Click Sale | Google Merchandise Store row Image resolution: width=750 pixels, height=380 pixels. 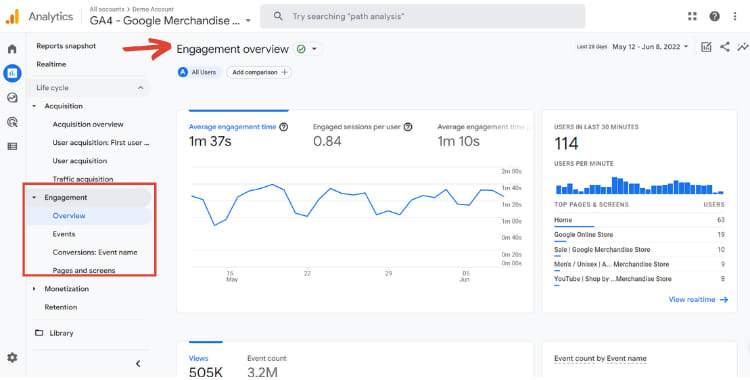click(x=639, y=250)
